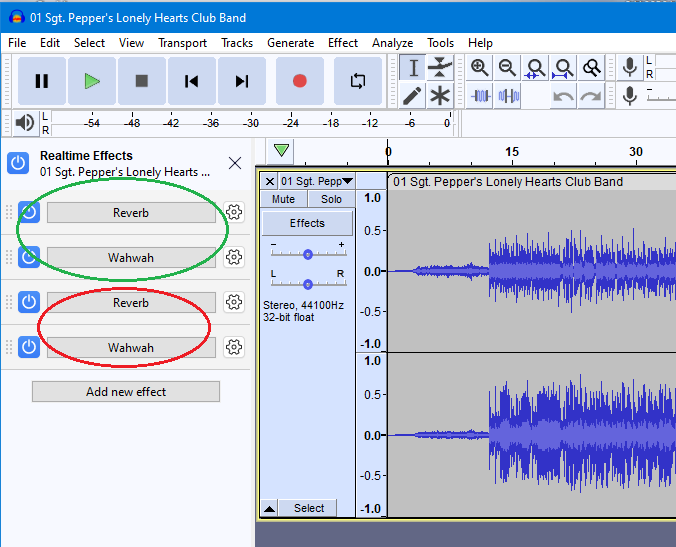Start playback with the green Play button
The height and width of the screenshot is (547, 676).
[92, 81]
